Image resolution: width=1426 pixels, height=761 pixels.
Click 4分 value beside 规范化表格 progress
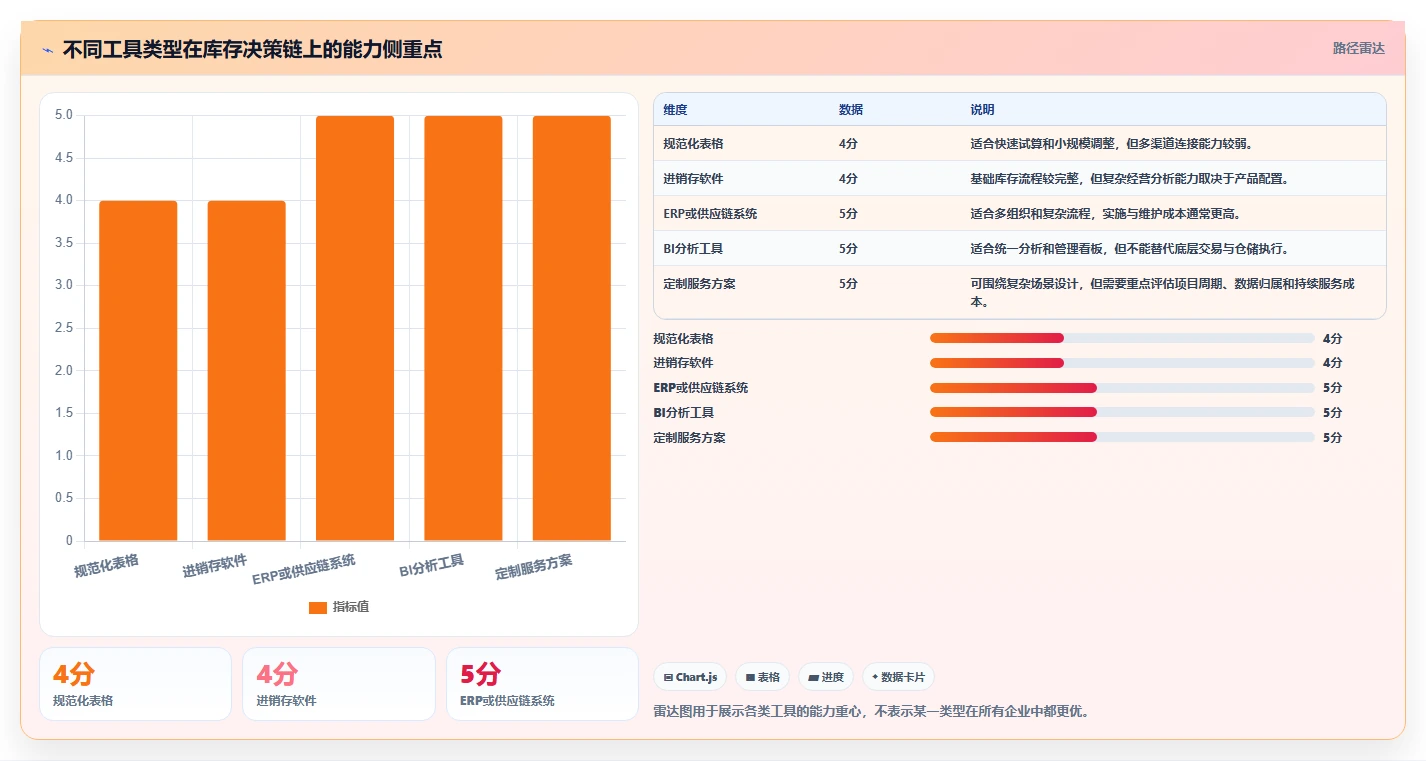point(1332,338)
